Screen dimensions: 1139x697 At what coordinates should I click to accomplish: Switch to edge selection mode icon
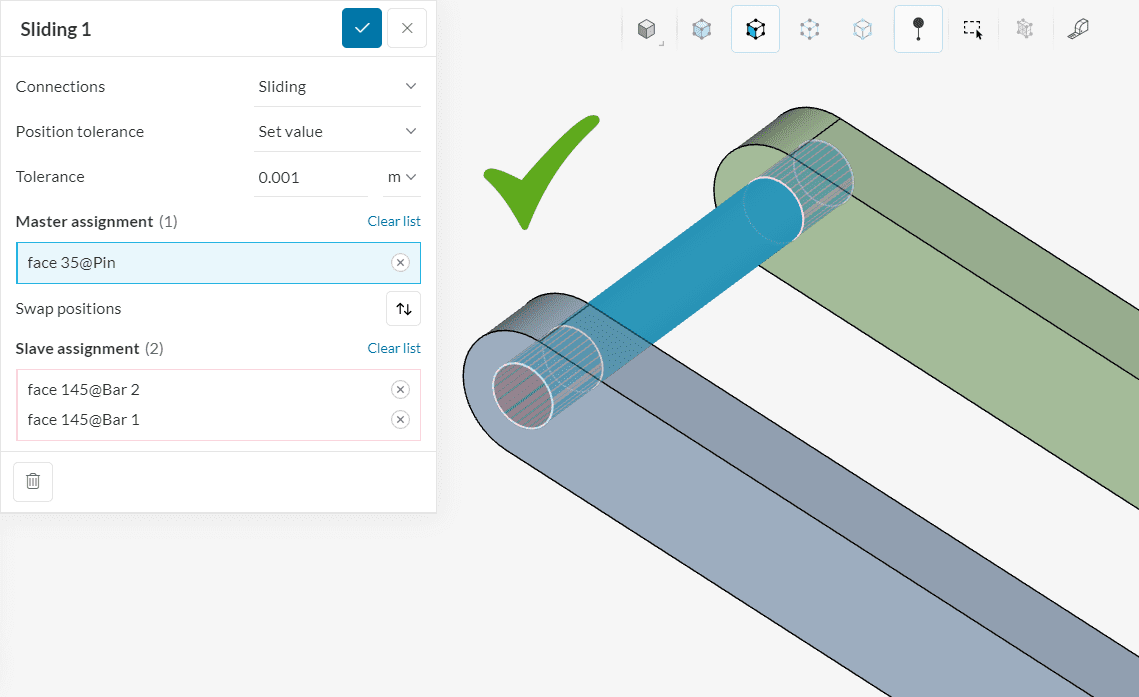click(x=862, y=30)
